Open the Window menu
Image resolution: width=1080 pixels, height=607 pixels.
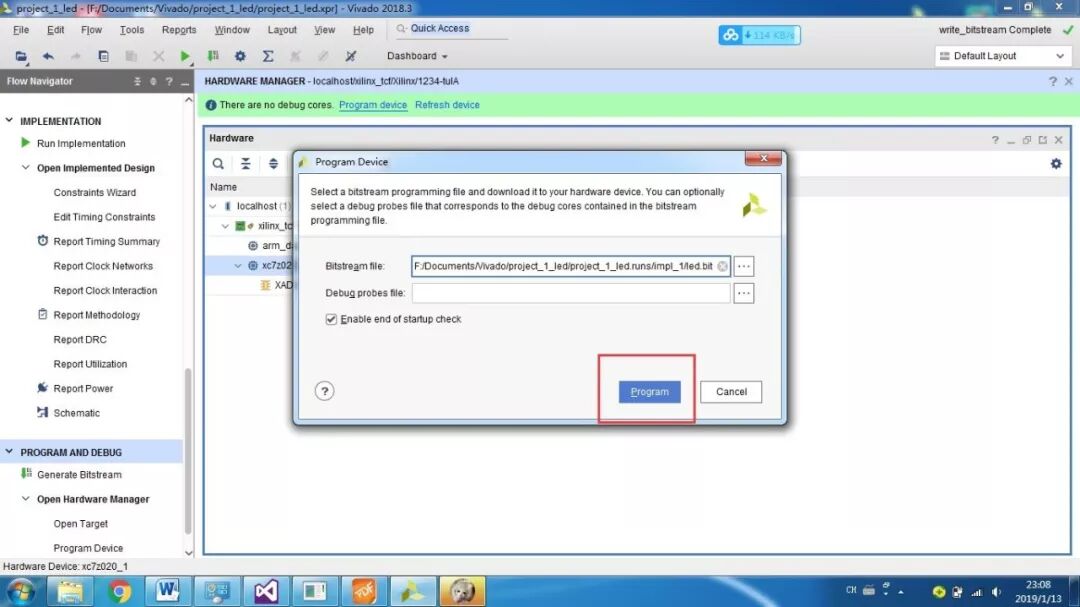coord(231,30)
